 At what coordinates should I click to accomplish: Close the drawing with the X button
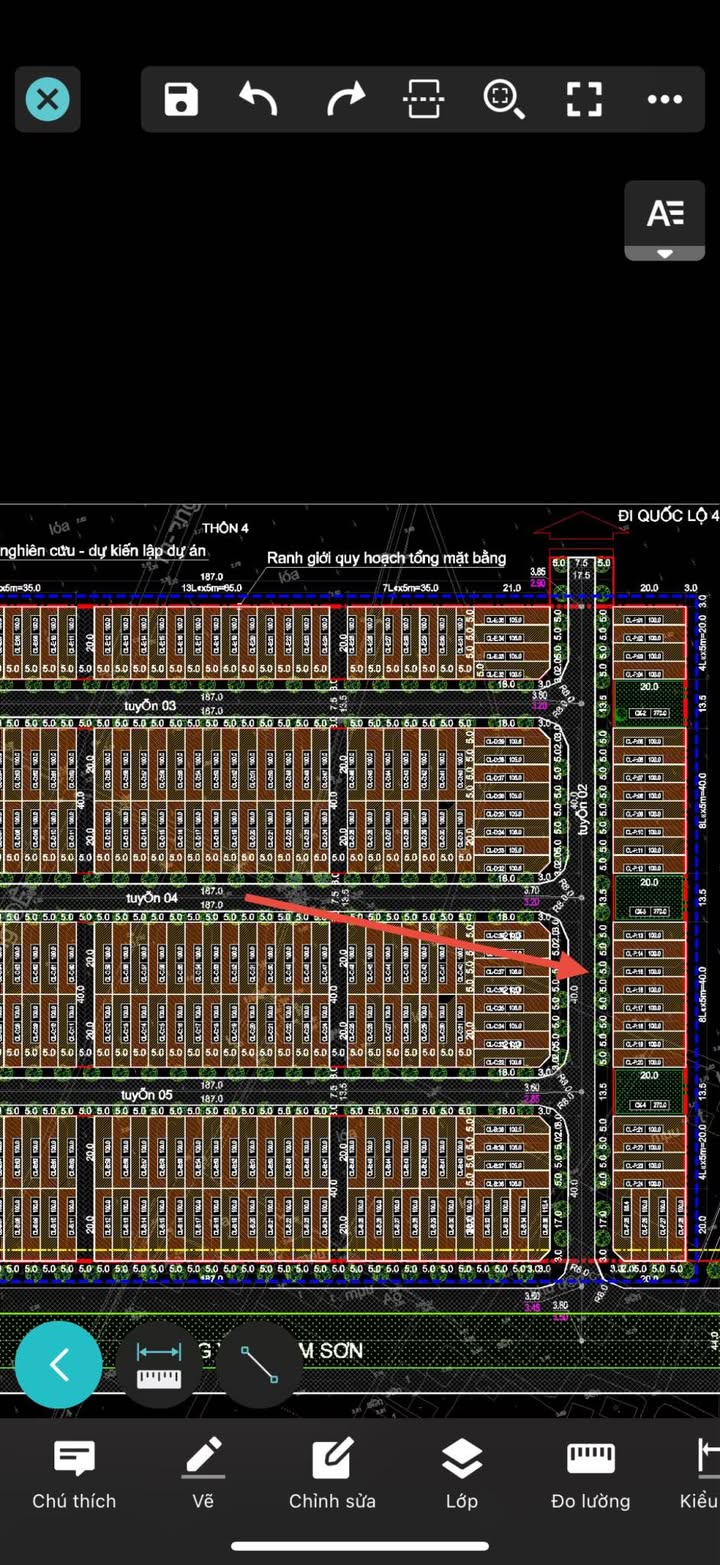[47, 99]
